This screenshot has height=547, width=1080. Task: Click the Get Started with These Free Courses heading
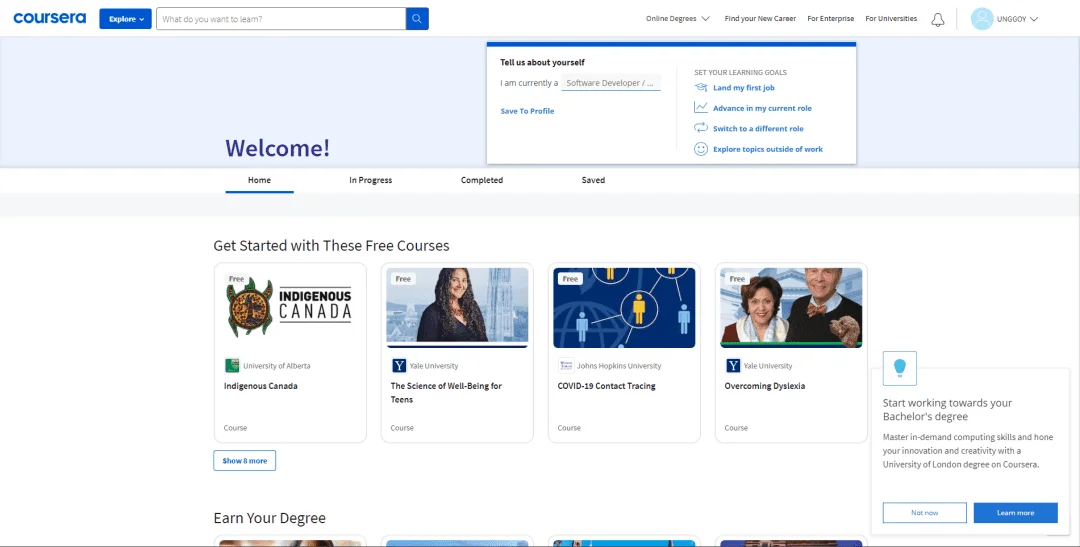click(331, 245)
